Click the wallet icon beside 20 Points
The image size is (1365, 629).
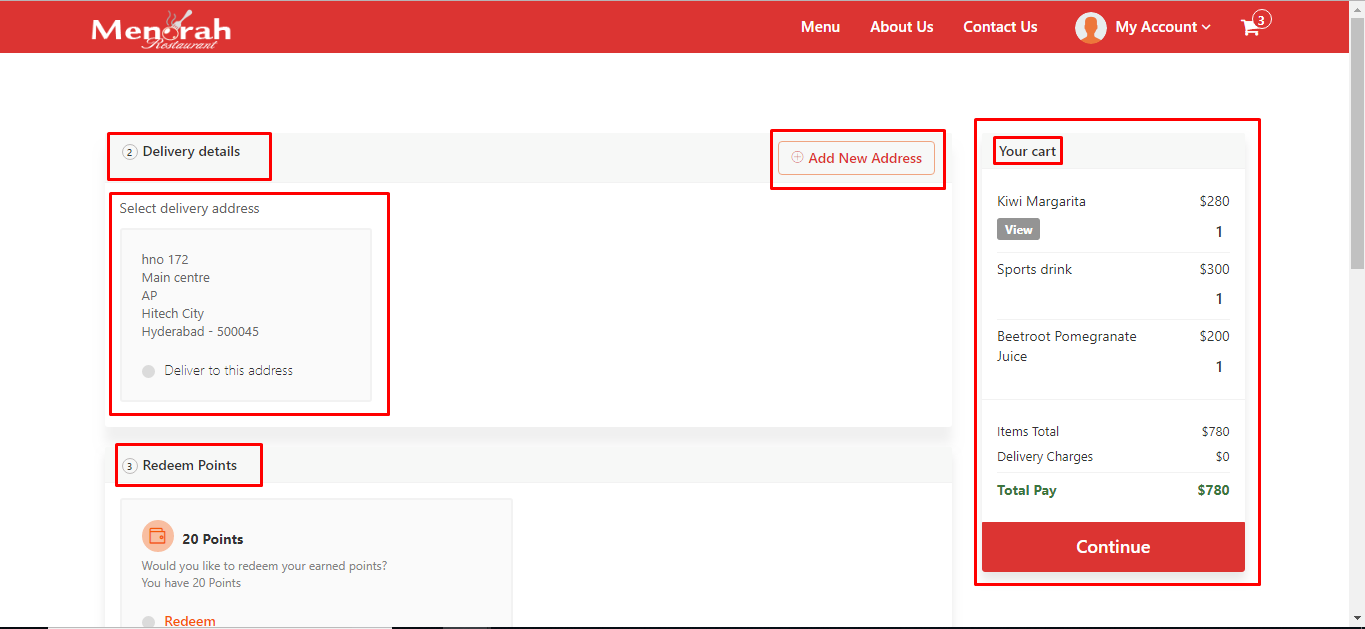click(x=157, y=536)
